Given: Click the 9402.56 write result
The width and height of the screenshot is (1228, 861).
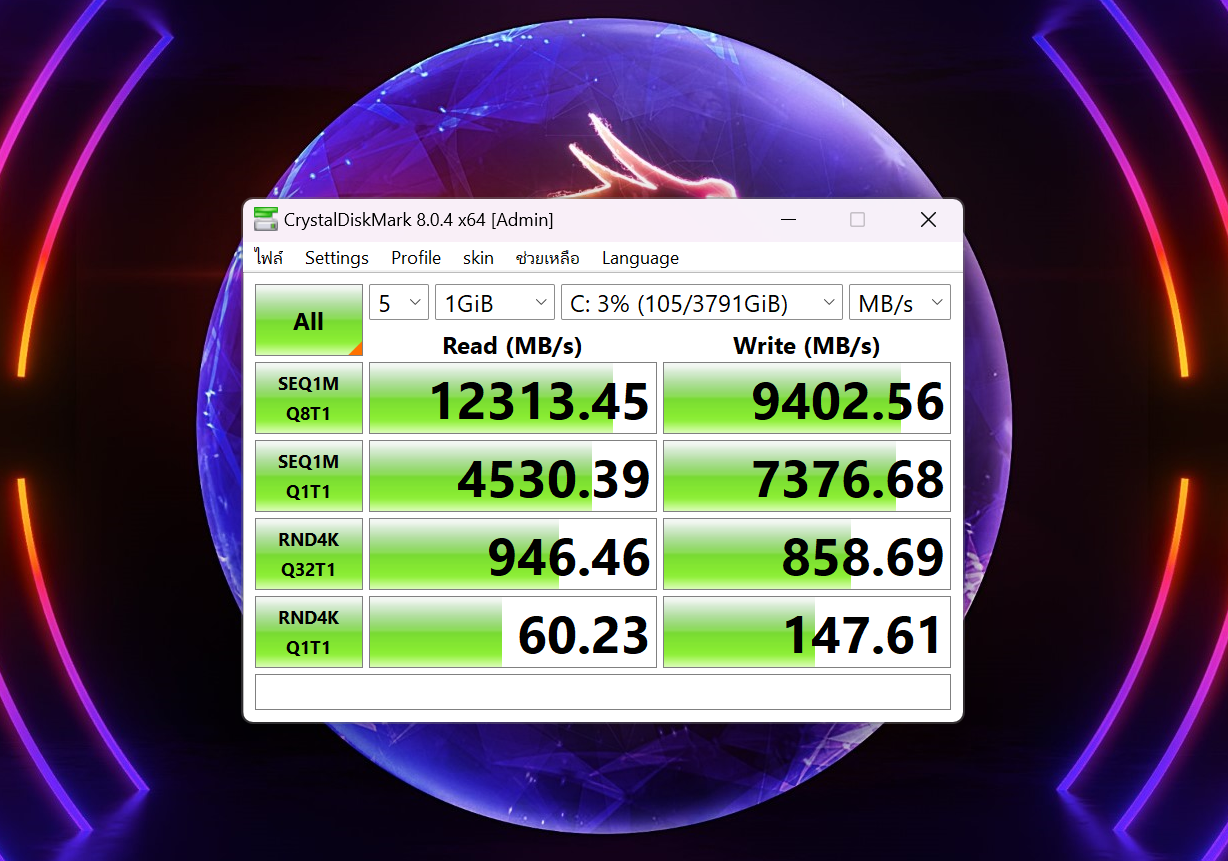Looking at the screenshot, I should (807, 398).
